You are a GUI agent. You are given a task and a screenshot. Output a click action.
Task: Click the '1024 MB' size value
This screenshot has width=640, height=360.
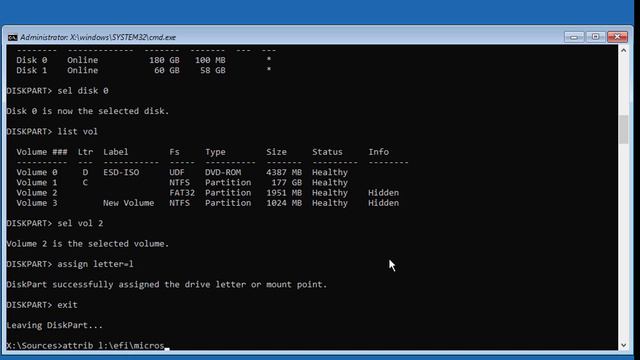pos(284,203)
